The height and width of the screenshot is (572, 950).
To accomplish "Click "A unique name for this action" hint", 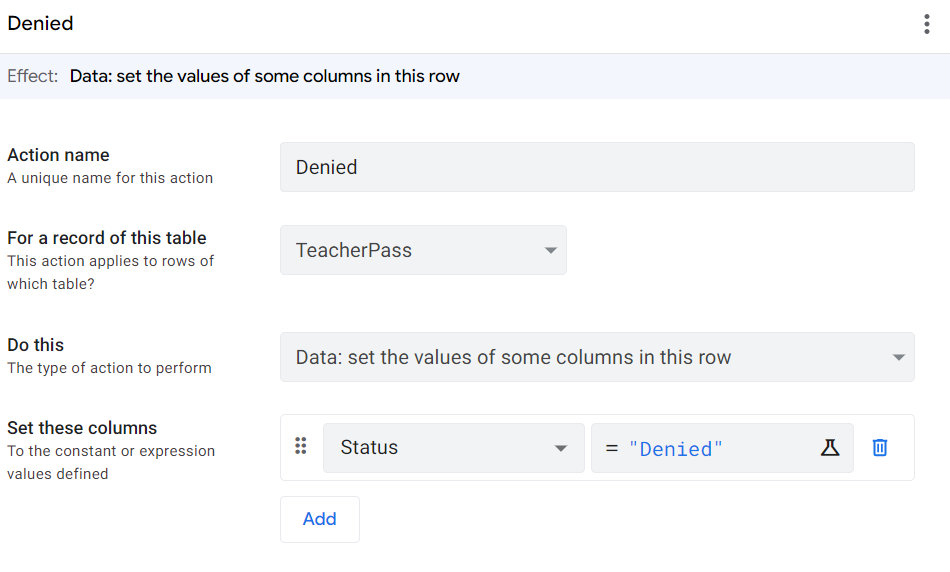I will (110, 178).
